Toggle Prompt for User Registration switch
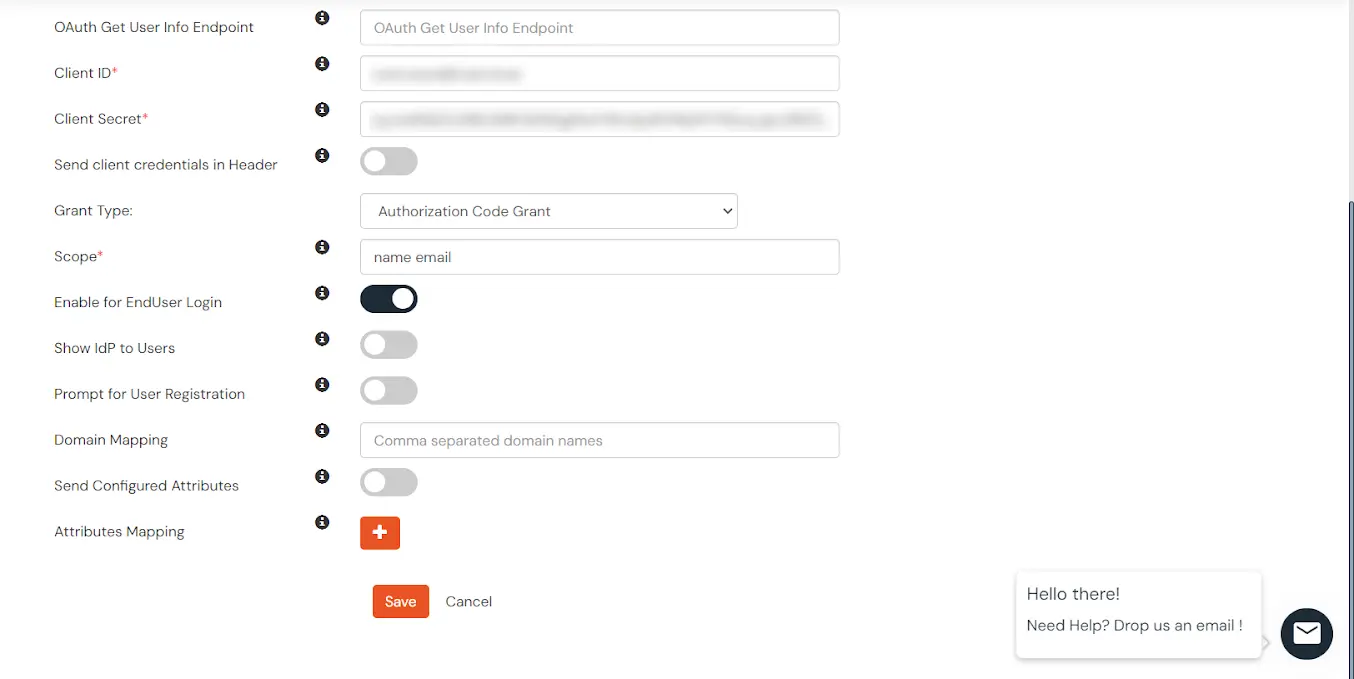This screenshot has width=1354, height=679. 388,391
